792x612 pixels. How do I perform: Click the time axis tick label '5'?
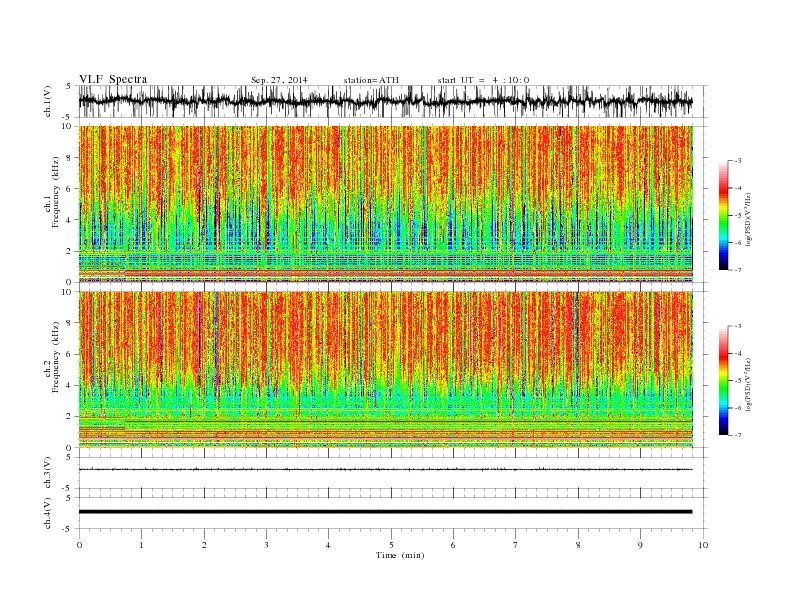click(391, 545)
